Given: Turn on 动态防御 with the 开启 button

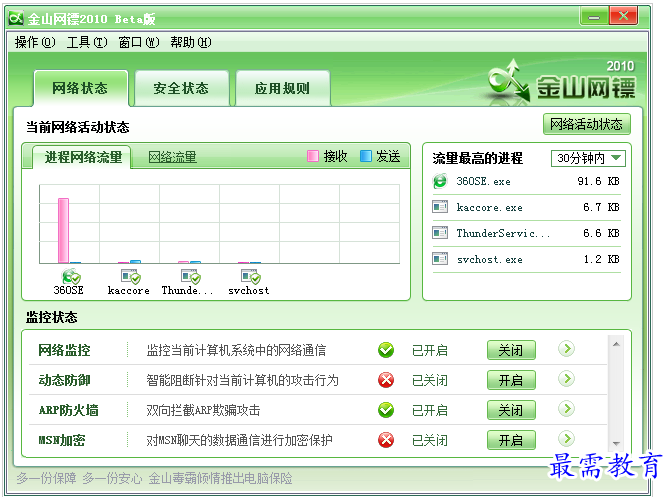Looking at the screenshot, I should pyautogui.click(x=511, y=381).
